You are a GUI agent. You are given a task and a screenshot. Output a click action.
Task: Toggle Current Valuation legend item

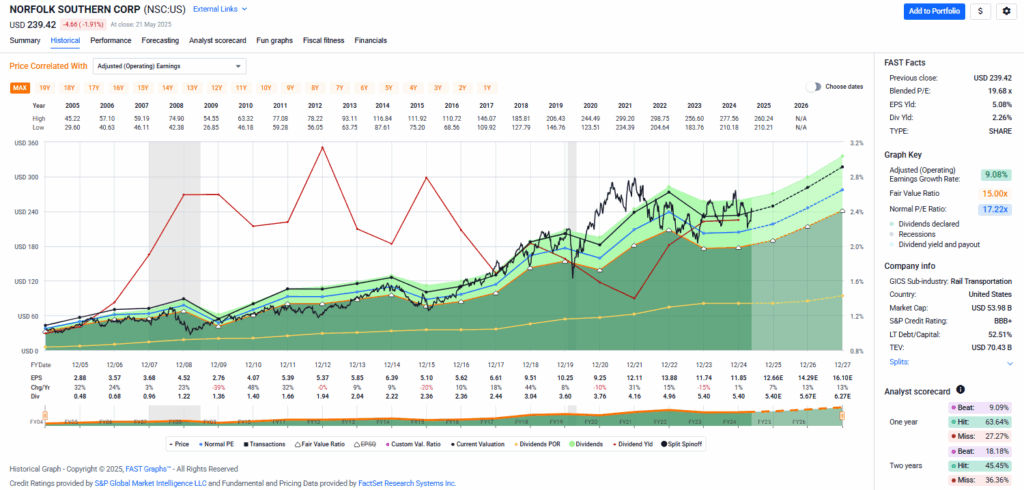coord(476,444)
